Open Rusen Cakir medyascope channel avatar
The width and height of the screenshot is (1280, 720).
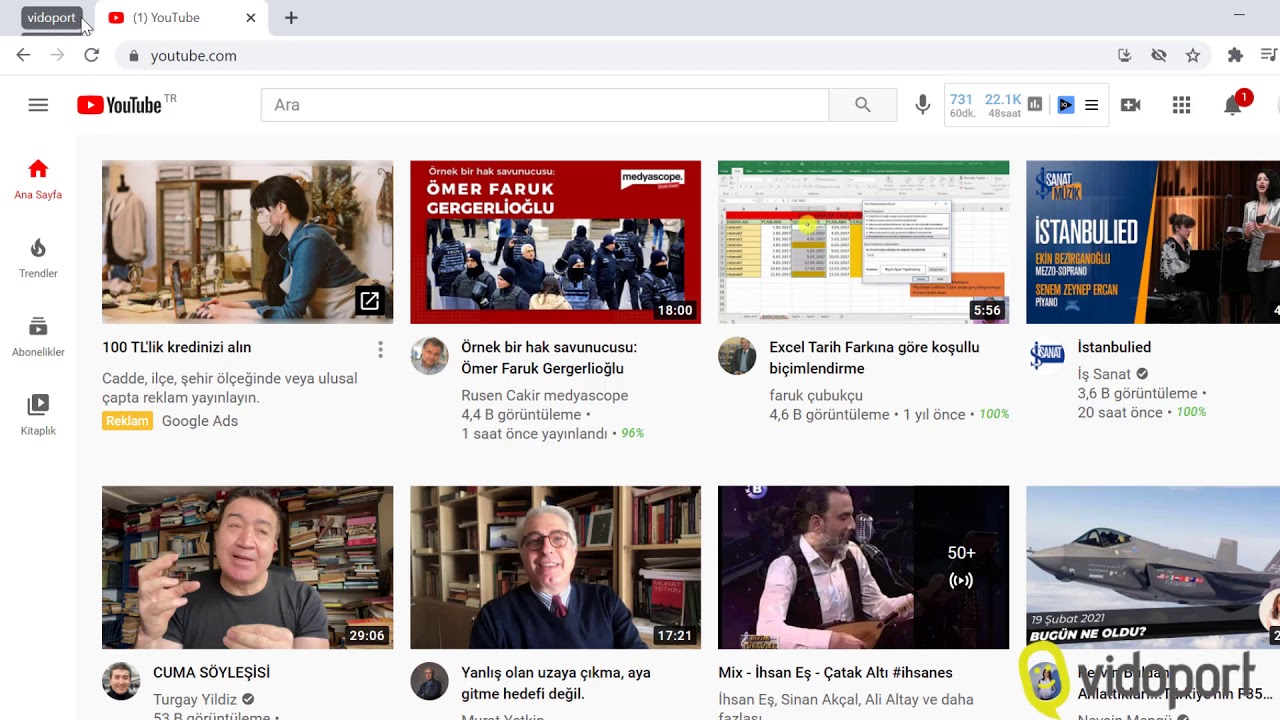[429, 356]
